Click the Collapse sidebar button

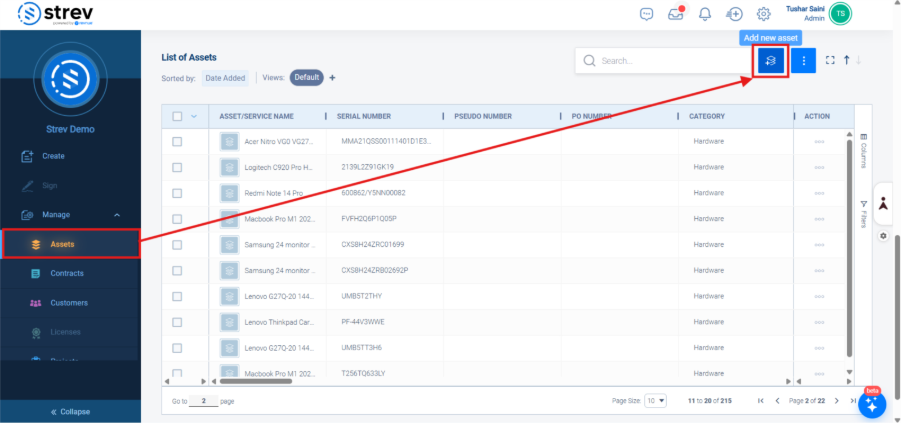pos(70,411)
